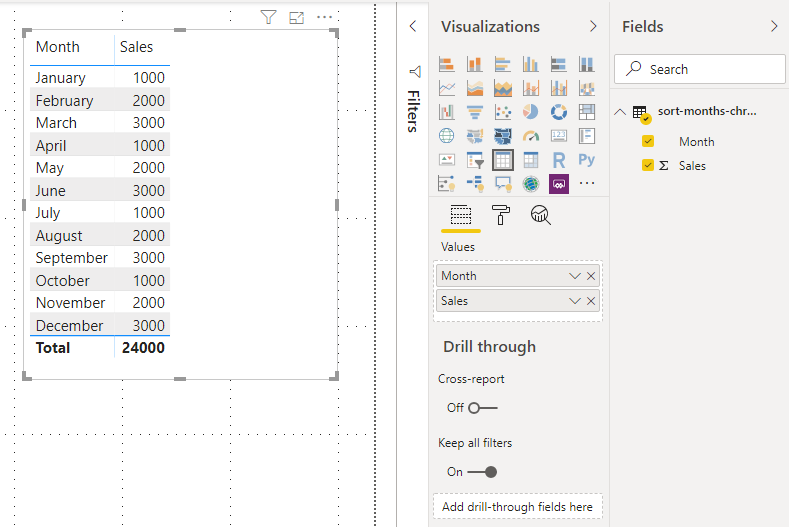Viewport: 789px width, 527px height.
Task: Select the map globe visualization
Action: pos(447,136)
